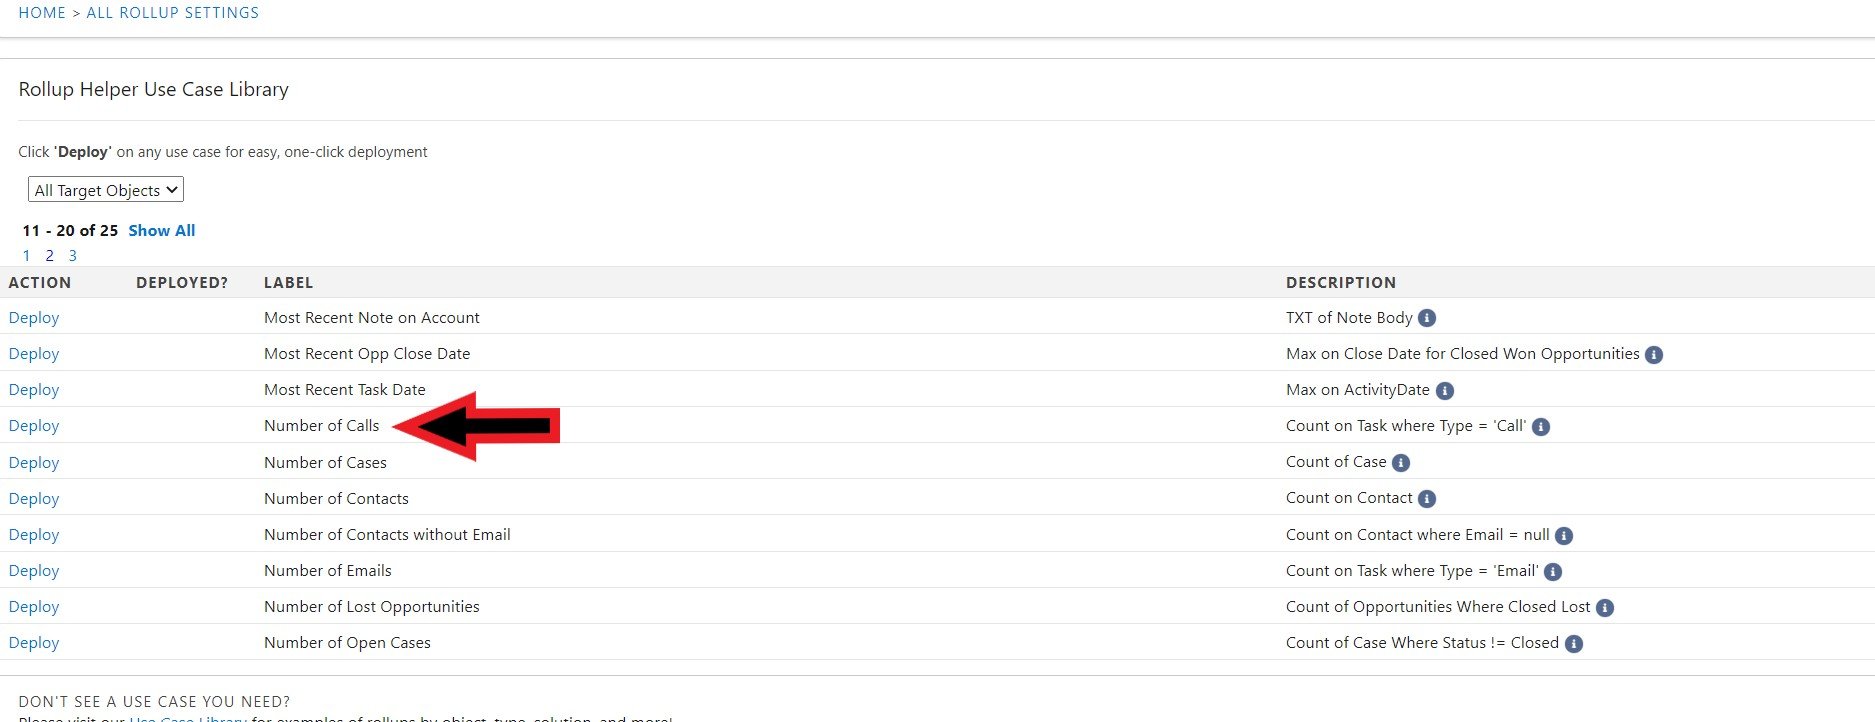Click info for 'Count on Contact where Email = null'
Image resolution: width=1875 pixels, height=722 pixels.
1562,535
